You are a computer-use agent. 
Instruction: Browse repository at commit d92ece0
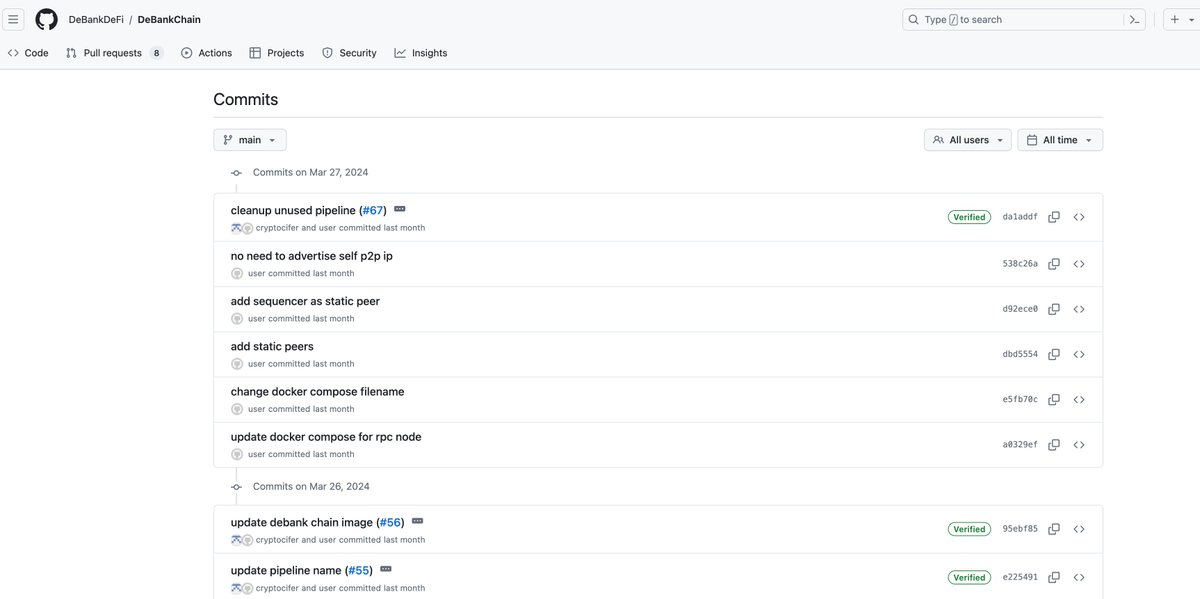coord(1079,309)
